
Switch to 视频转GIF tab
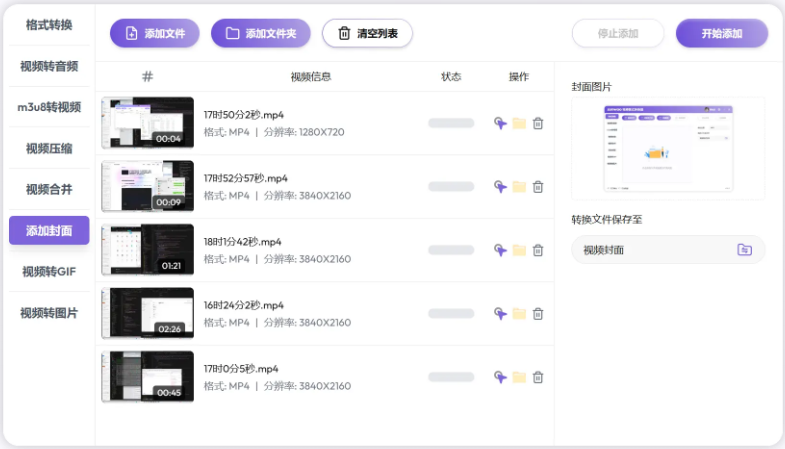[49, 272]
